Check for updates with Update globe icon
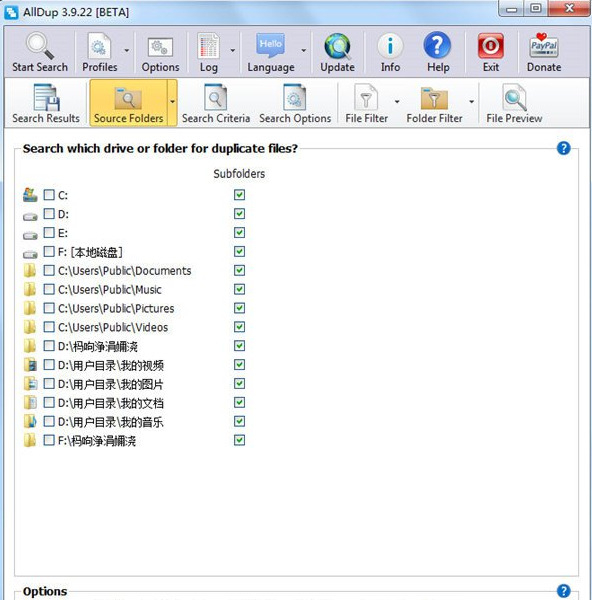This screenshot has width=592, height=600. (x=337, y=46)
